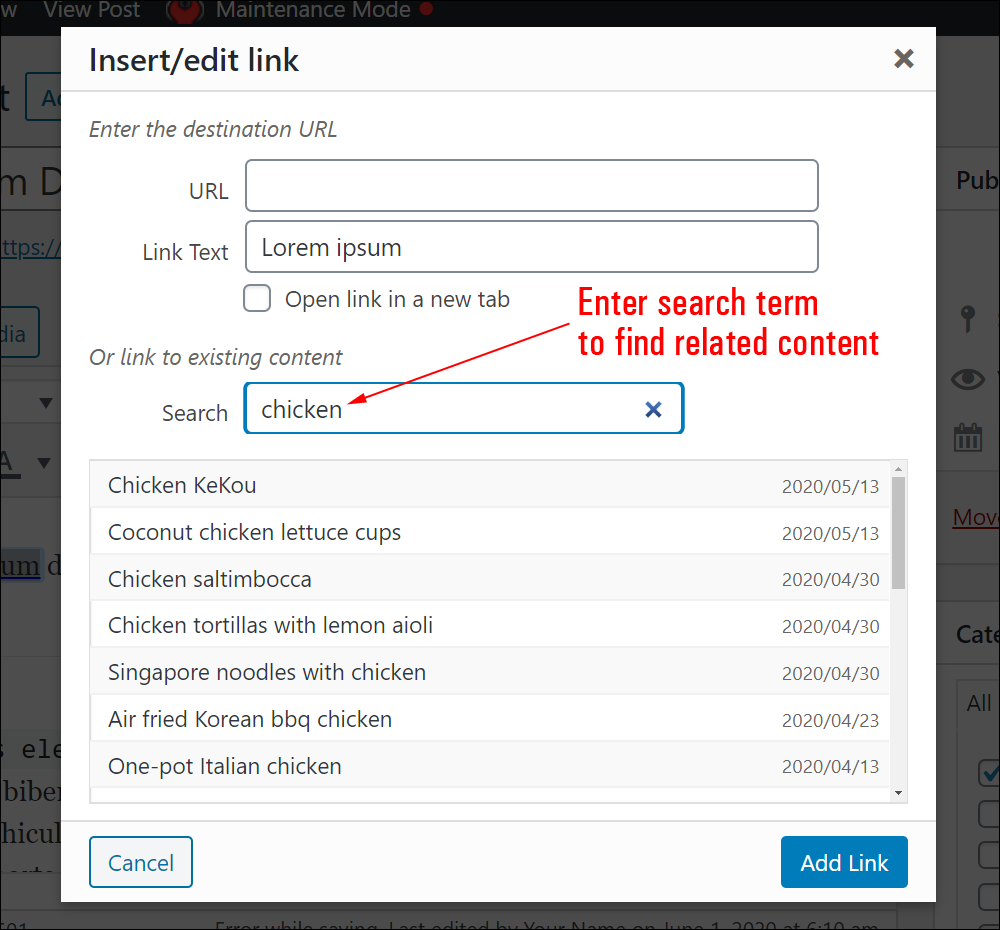Open View Post in admin bar

92,10
